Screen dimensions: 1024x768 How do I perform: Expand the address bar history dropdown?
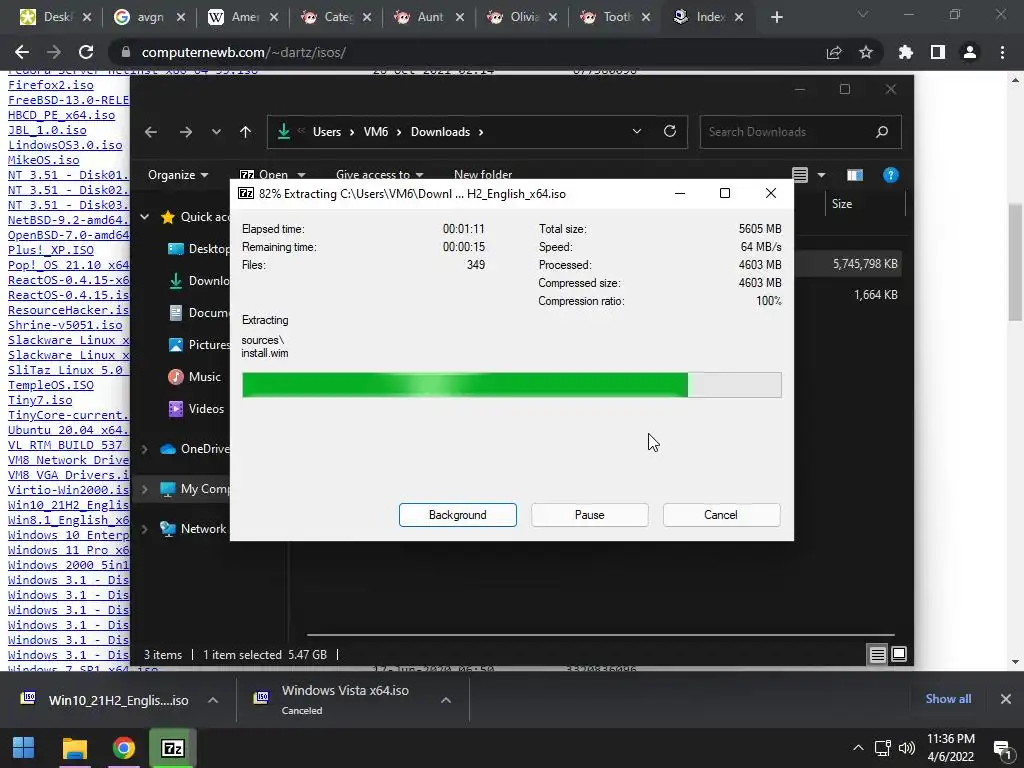point(637,131)
